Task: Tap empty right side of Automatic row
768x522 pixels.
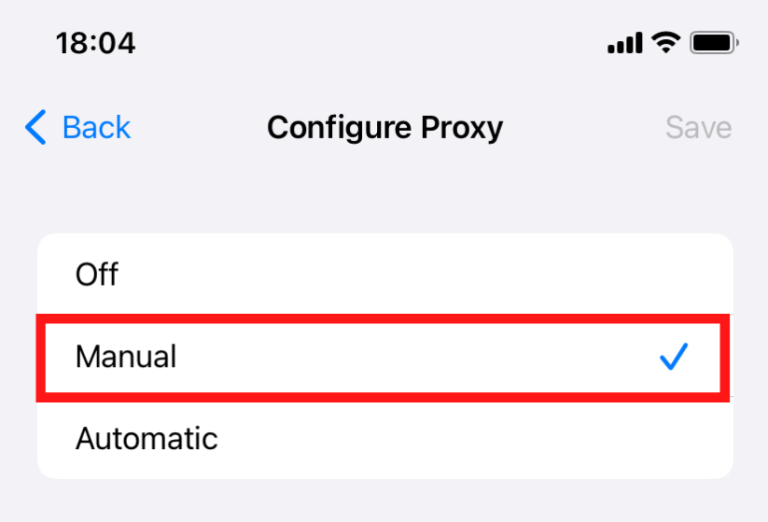Action: [x=600, y=438]
